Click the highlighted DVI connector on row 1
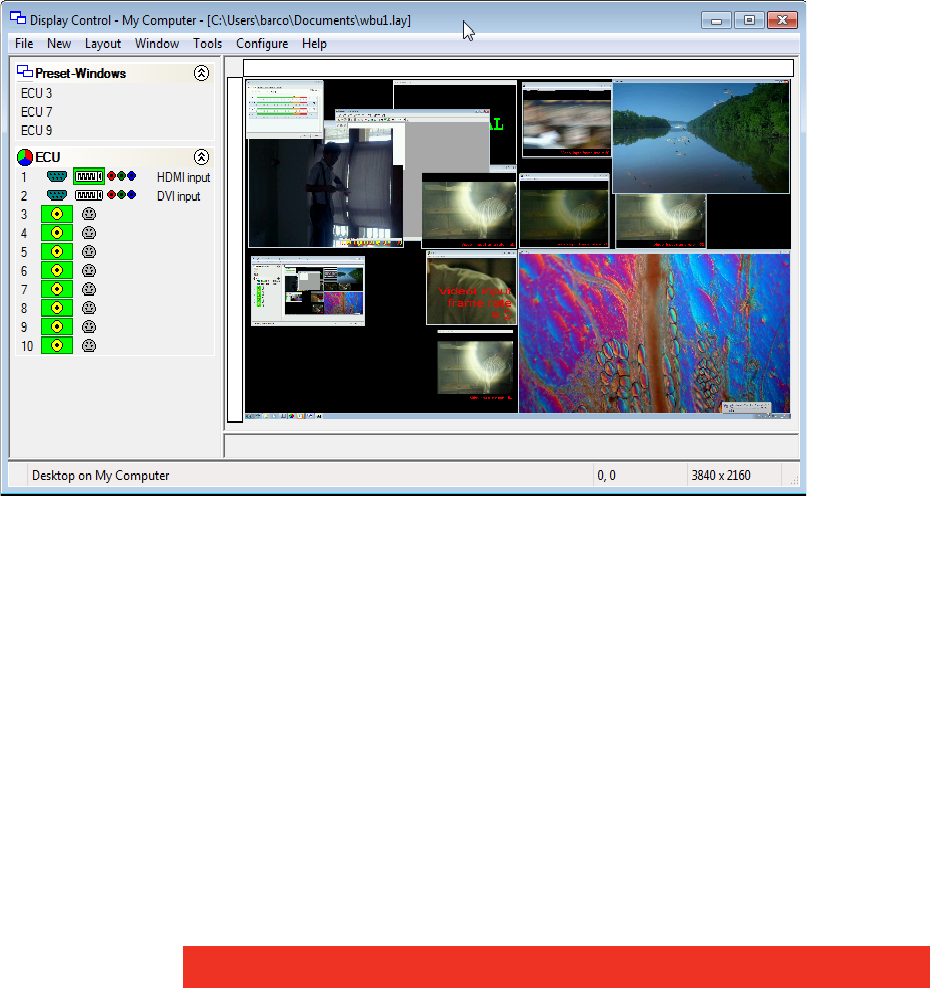 89,177
